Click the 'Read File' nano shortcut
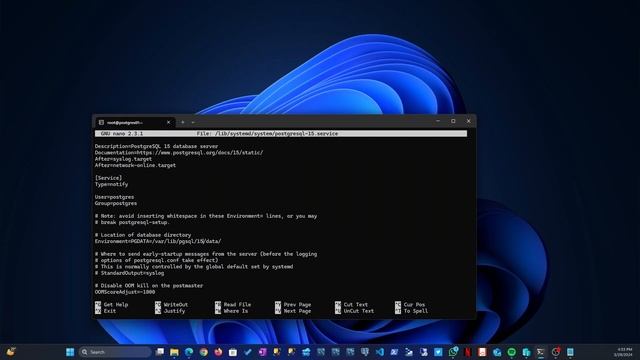The width and height of the screenshot is (640, 360). [x=237, y=304]
